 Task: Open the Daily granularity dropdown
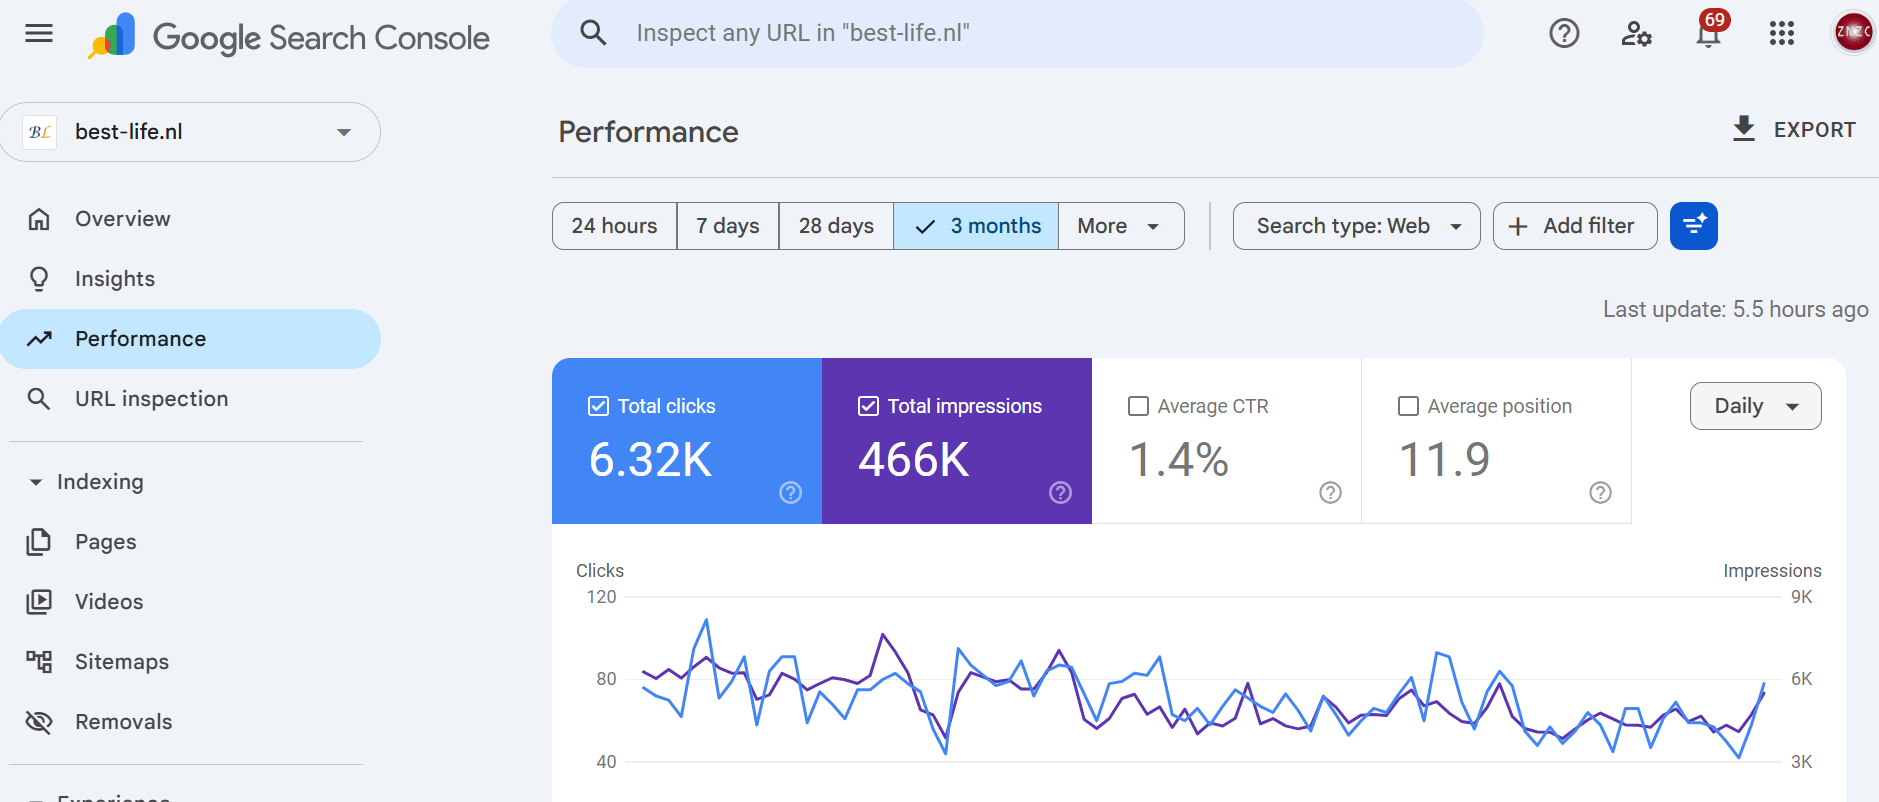1755,406
